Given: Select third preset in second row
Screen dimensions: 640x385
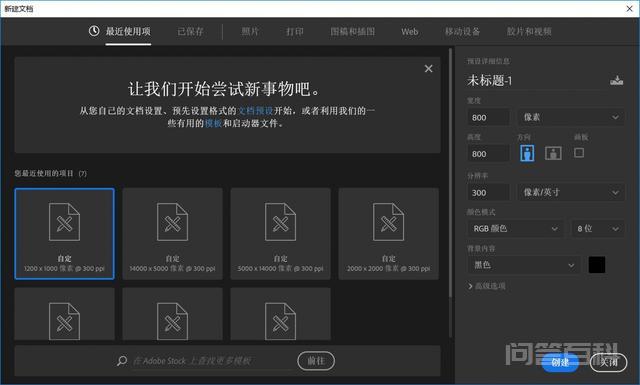Looking at the screenshot, I should (280, 314).
